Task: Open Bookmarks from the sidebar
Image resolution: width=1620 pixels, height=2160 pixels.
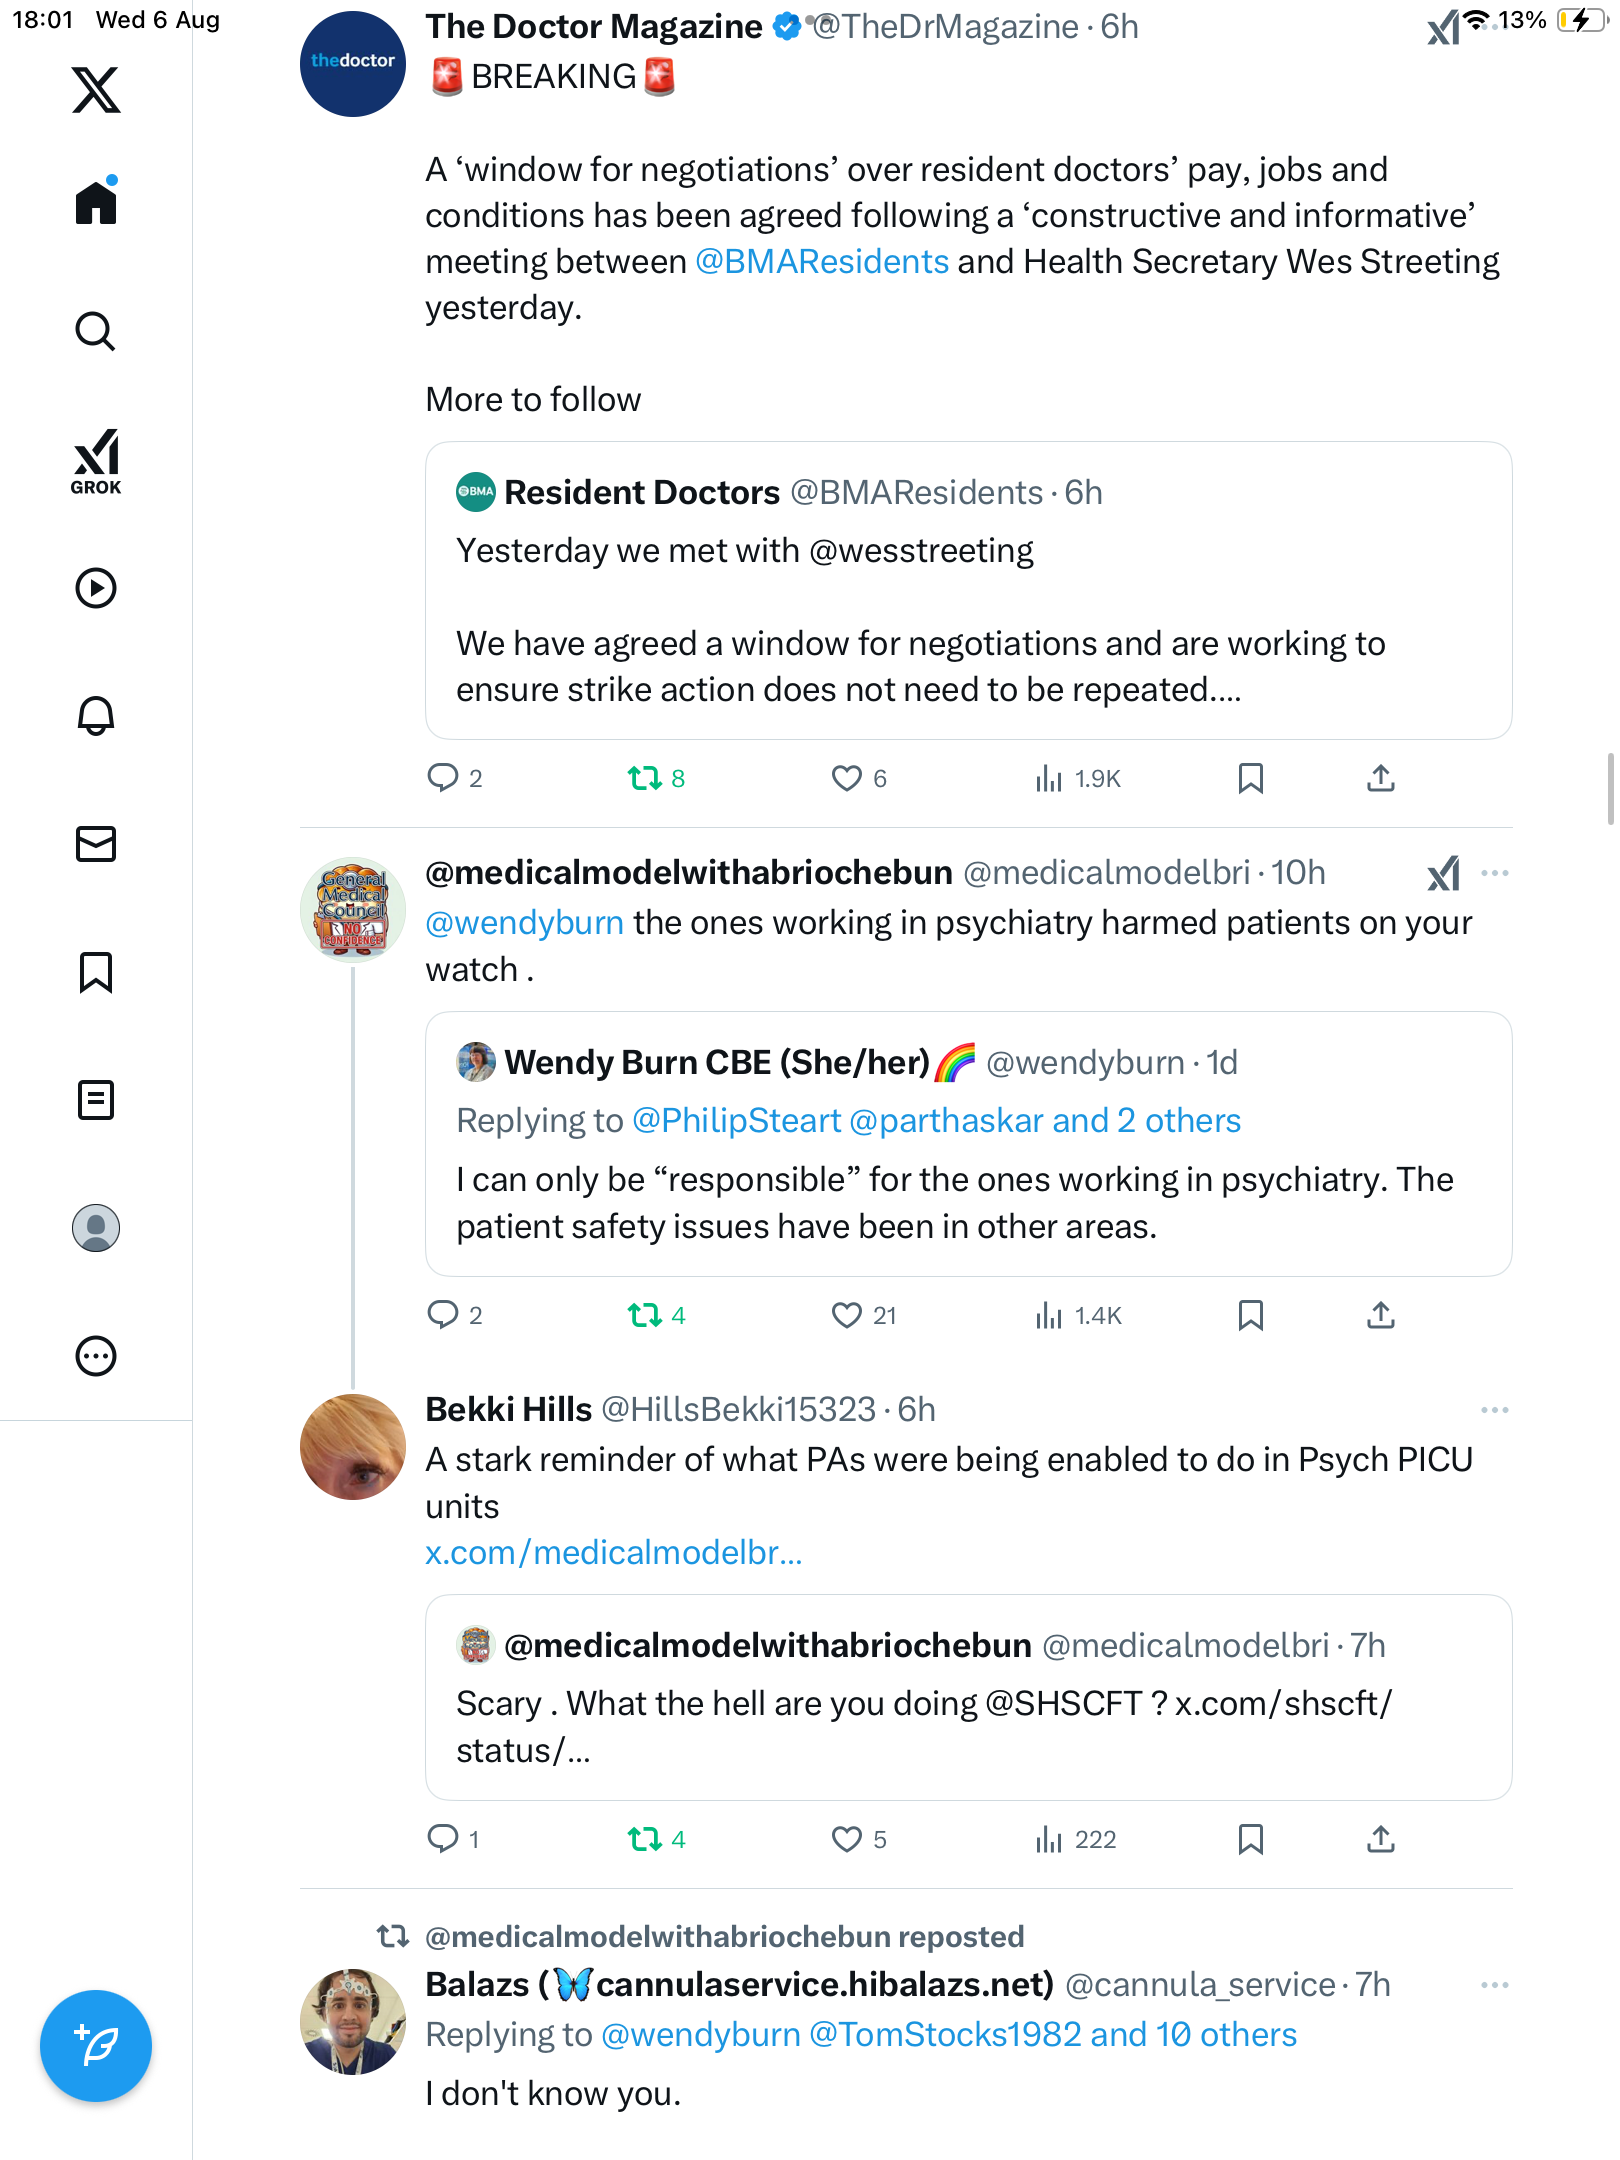Action: [96, 972]
